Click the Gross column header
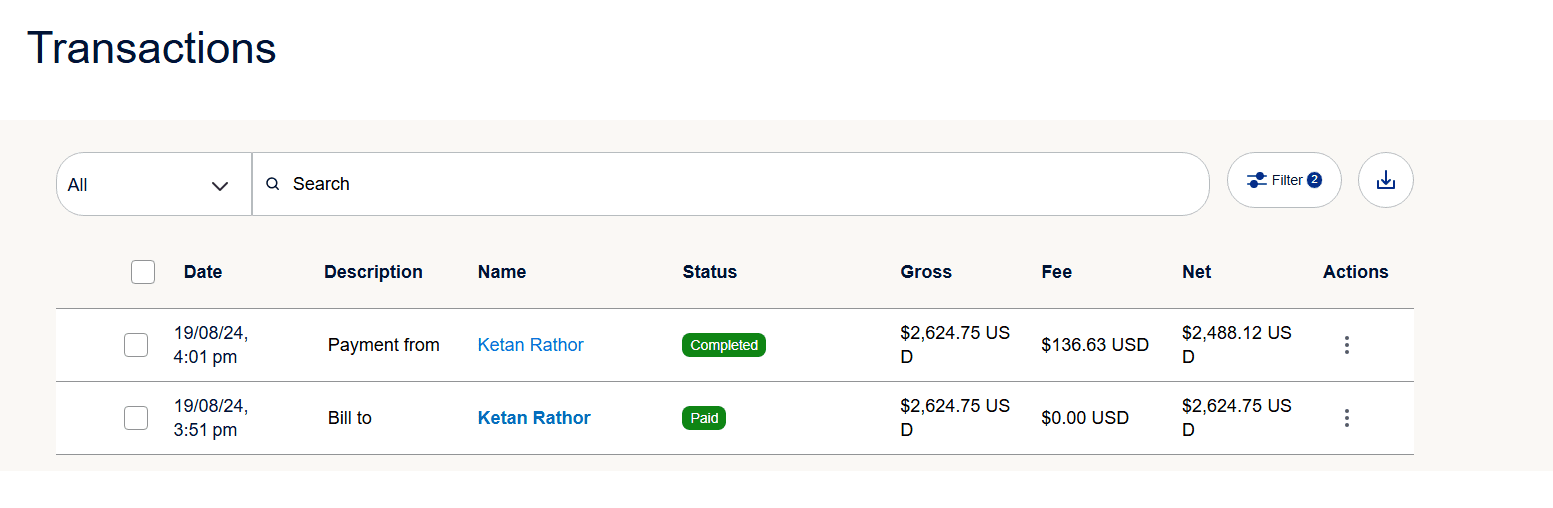This screenshot has width=1553, height=508. (926, 272)
